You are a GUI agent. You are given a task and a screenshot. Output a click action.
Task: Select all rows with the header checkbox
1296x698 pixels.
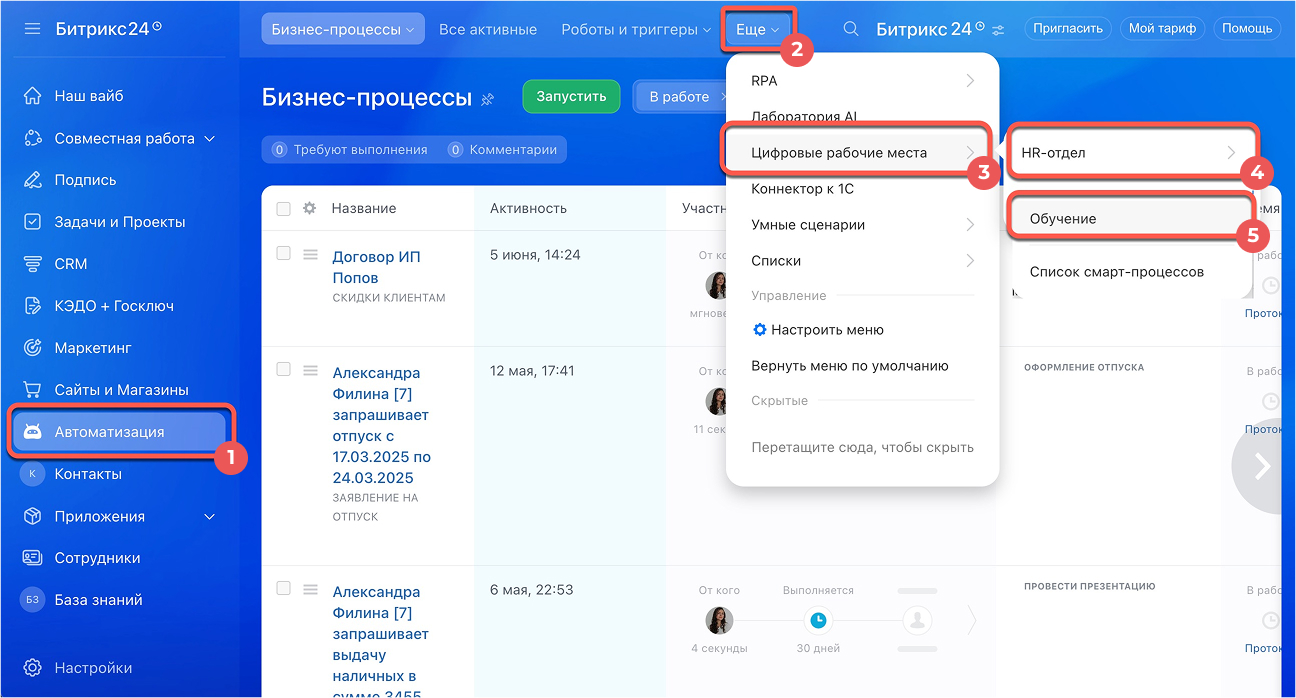pos(283,209)
